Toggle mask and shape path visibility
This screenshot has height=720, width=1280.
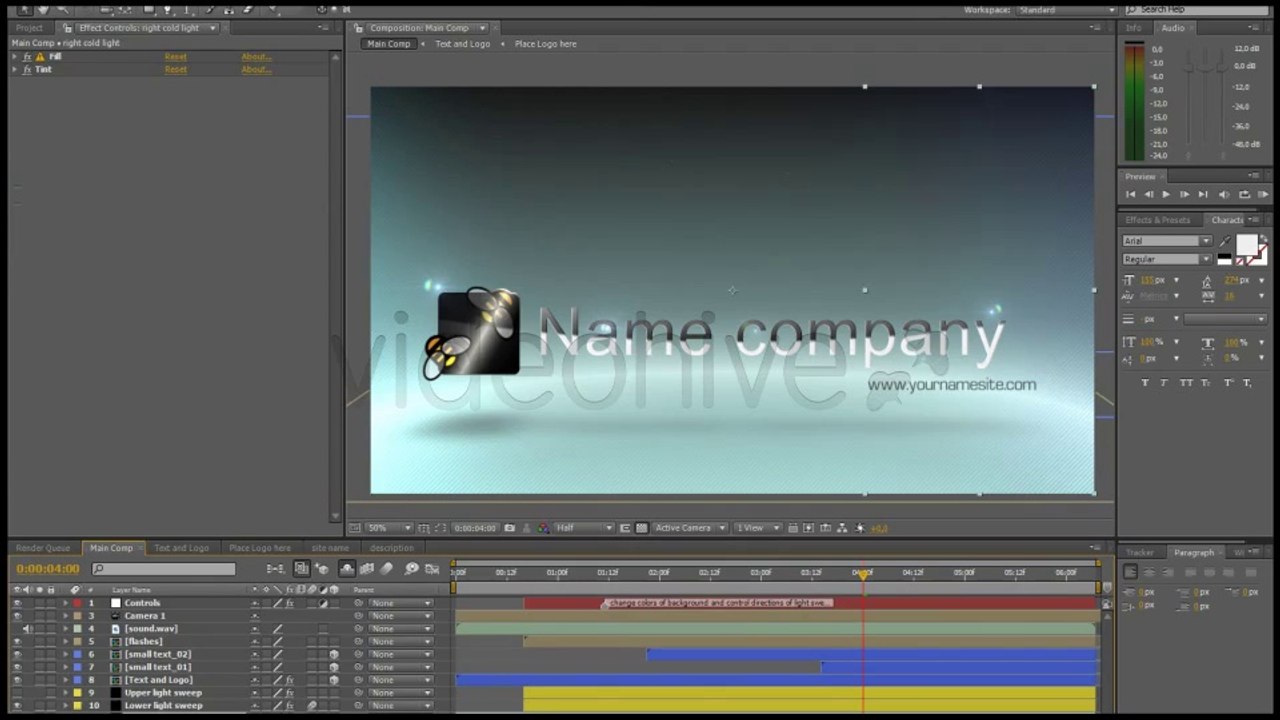(x=441, y=528)
